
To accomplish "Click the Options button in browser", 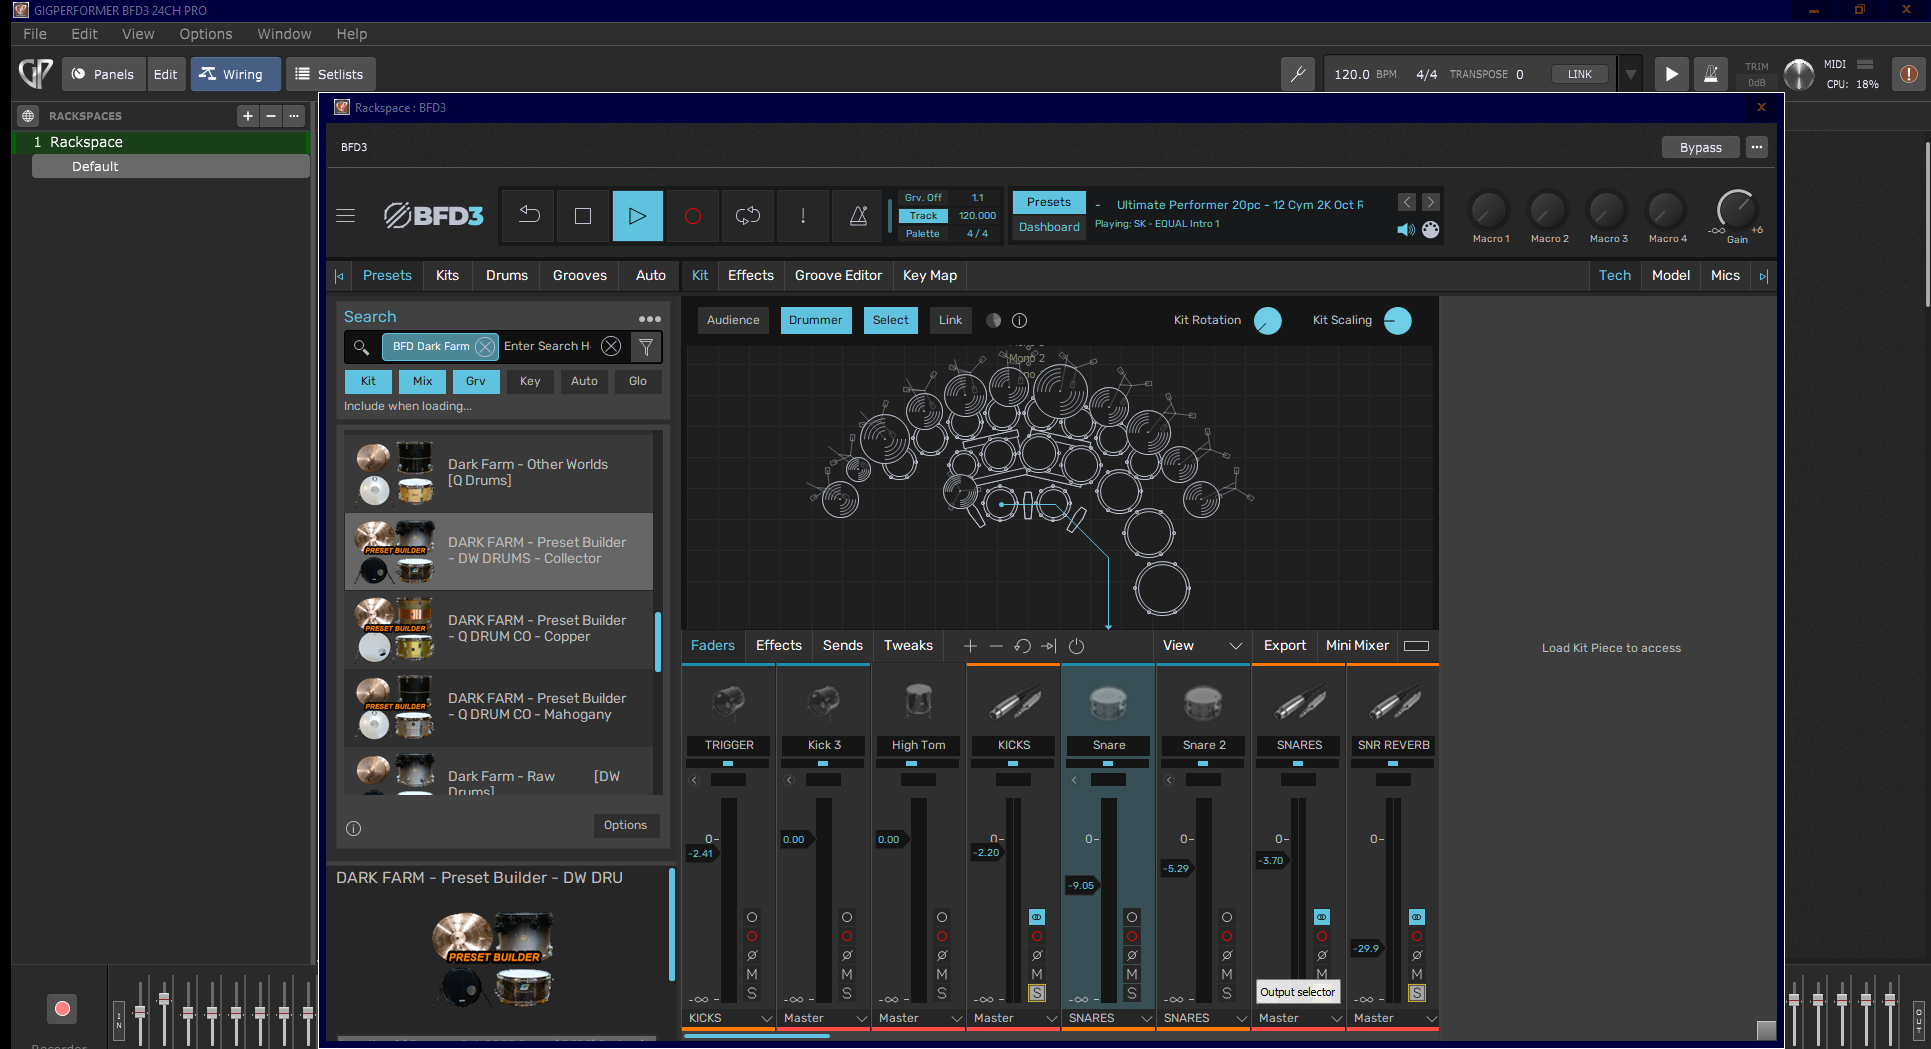I will click(x=625, y=825).
